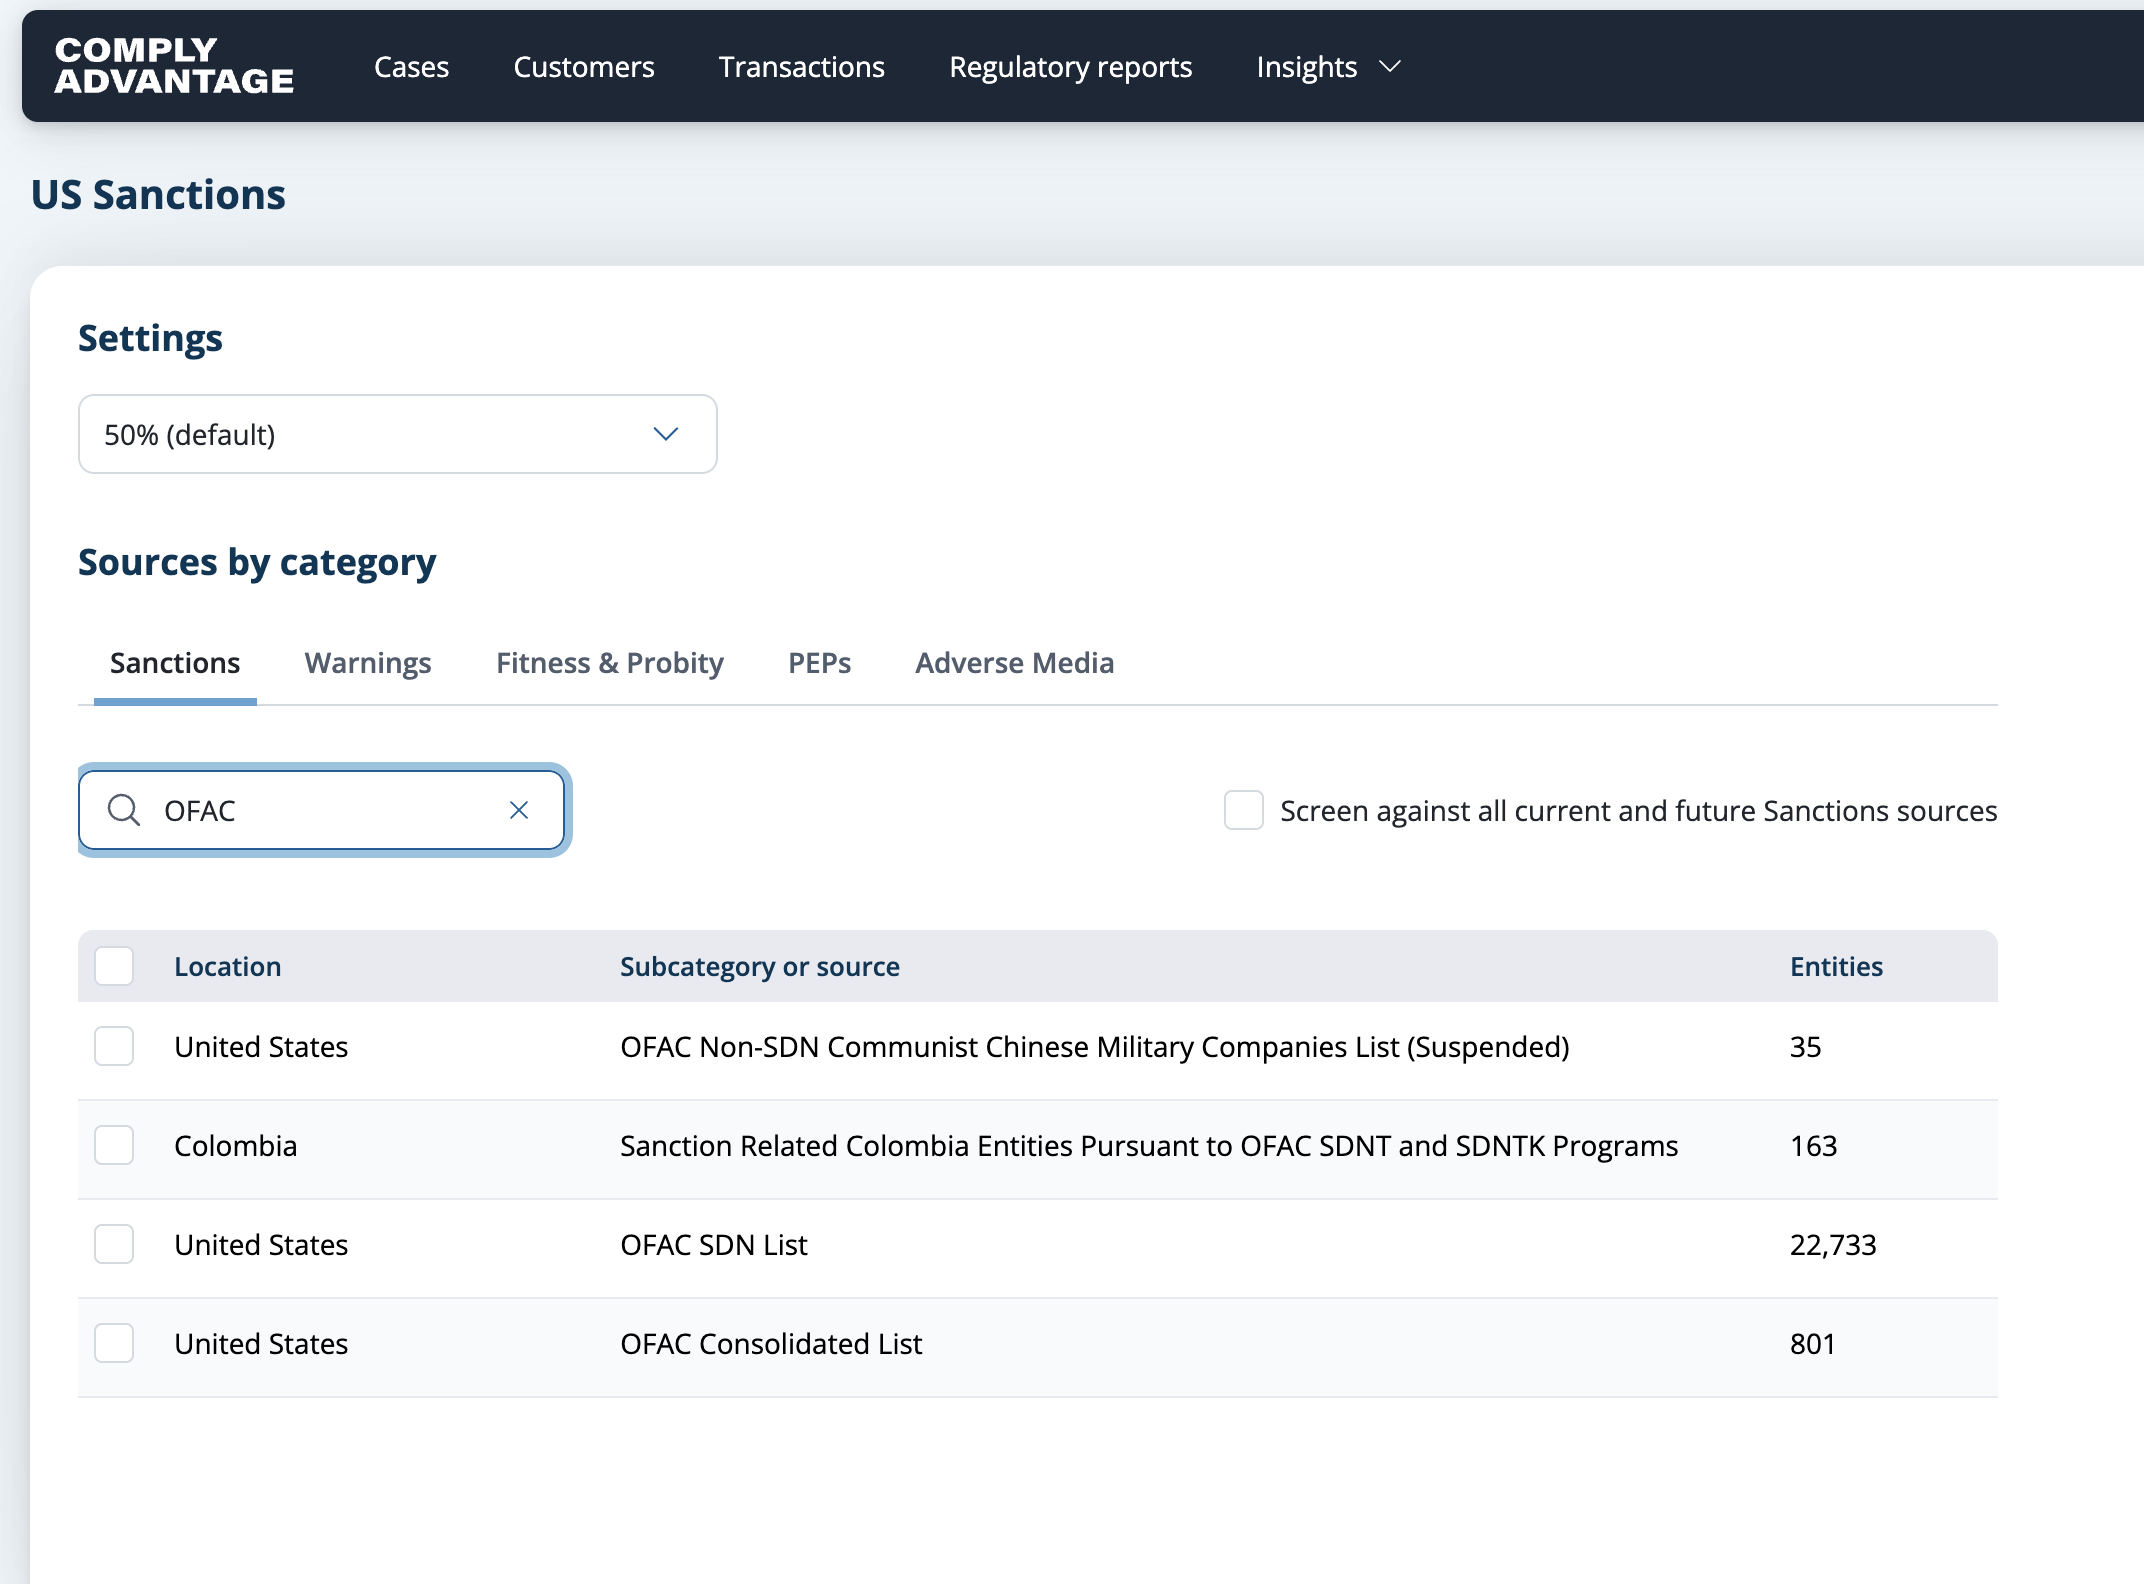Click the OFAC Consolidated List source name

[771, 1344]
